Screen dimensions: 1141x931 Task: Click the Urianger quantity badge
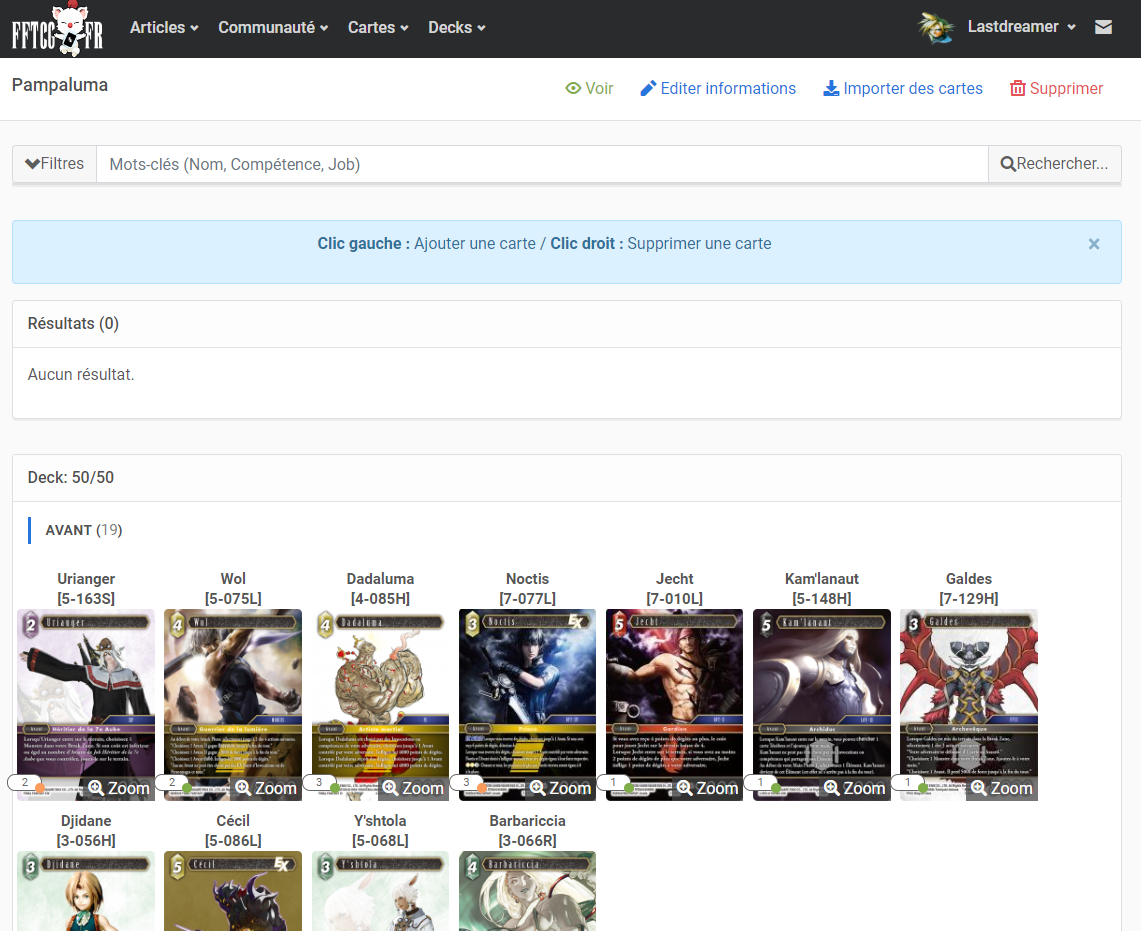pos(25,783)
